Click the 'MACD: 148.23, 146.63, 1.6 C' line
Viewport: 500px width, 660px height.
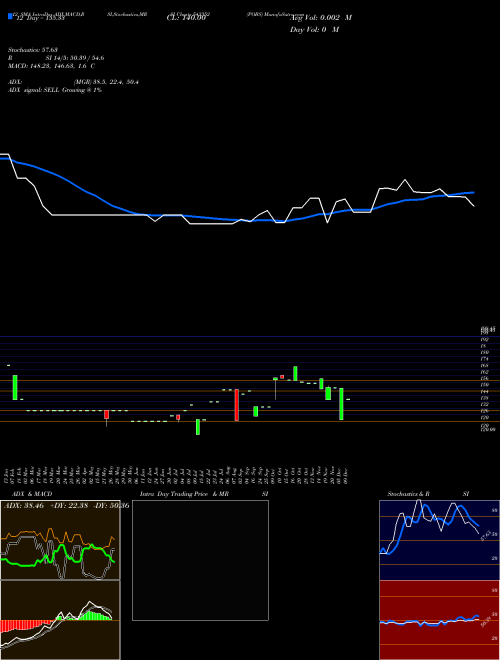[x=51, y=66]
